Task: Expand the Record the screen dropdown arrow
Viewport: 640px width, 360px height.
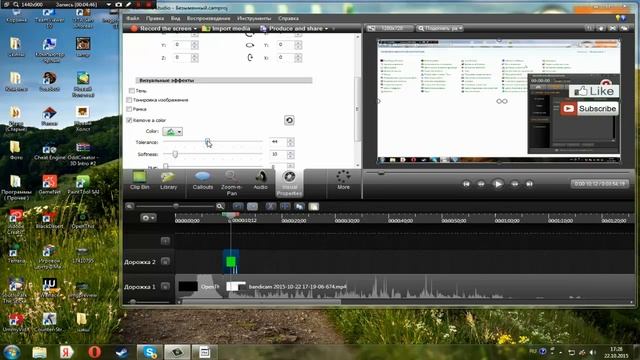Action: tap(195, 29)
